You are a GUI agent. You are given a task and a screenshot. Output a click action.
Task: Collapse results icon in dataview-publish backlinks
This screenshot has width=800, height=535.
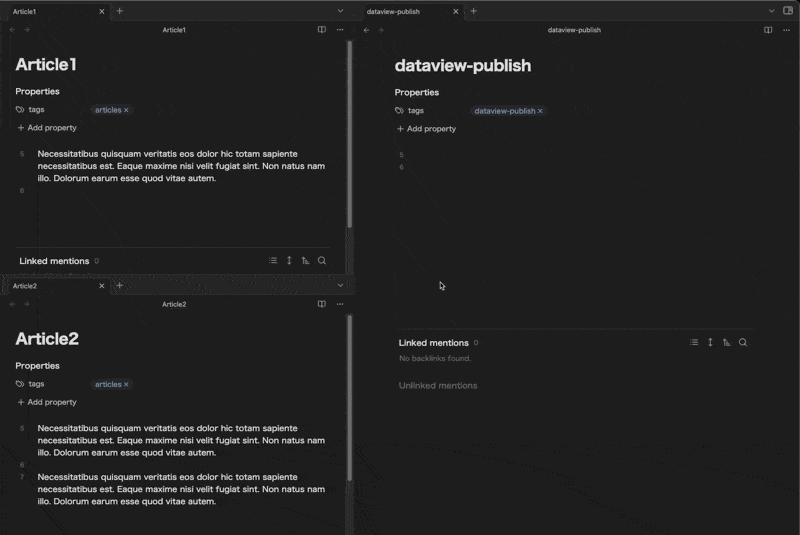pyautogui.click(x=694, y=342)
